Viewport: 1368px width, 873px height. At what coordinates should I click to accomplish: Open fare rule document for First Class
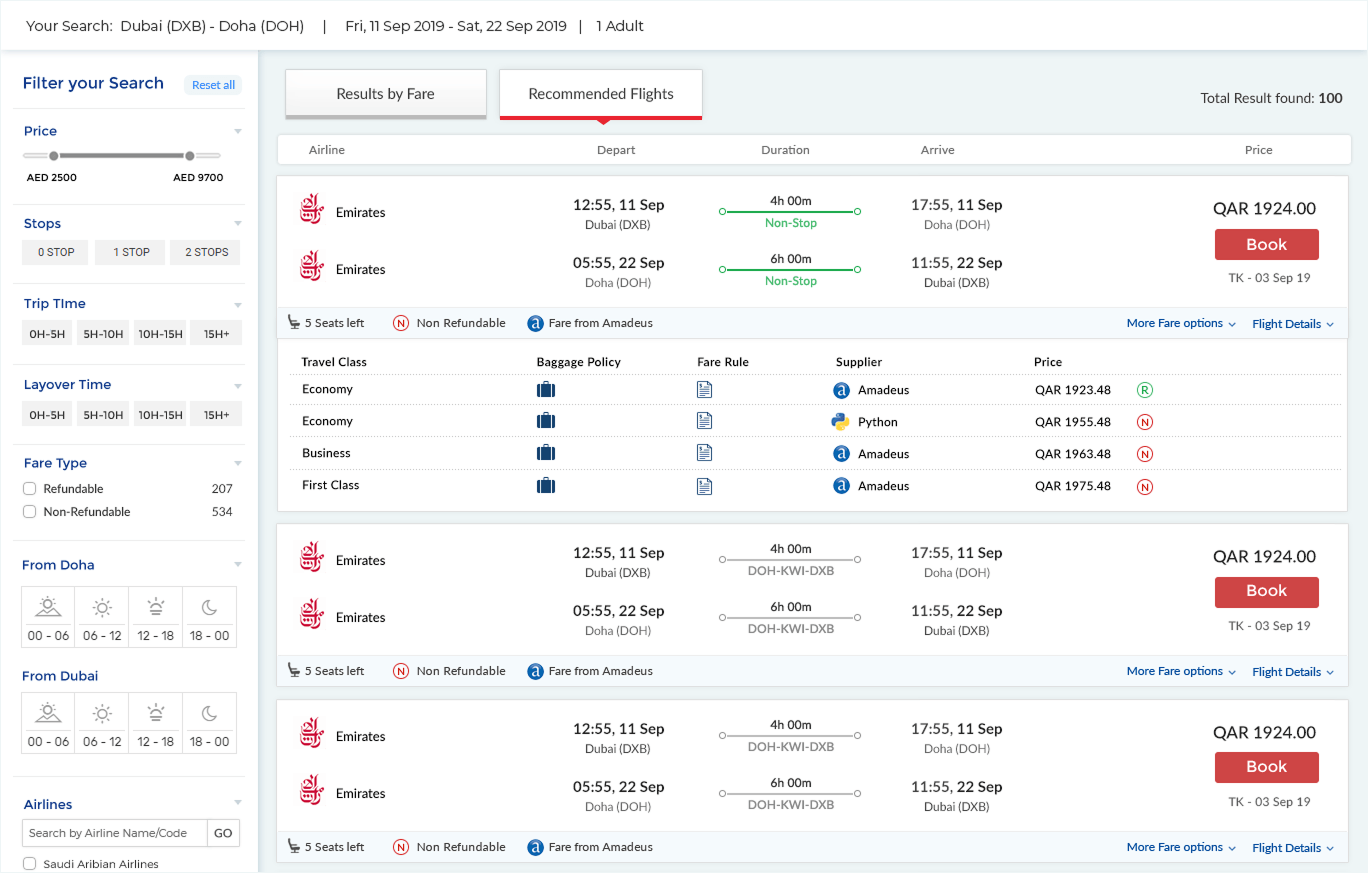click(x=704, y=486)
